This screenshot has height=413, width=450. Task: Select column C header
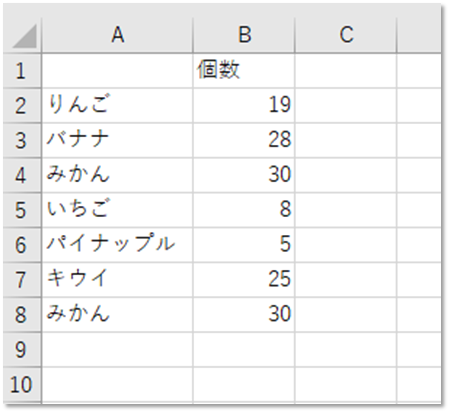[346, 35]
